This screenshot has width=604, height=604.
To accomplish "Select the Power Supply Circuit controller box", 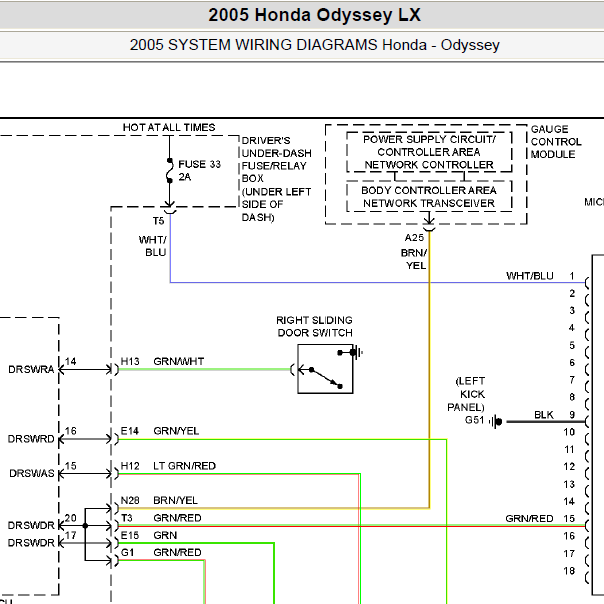I will click(429, 152).
